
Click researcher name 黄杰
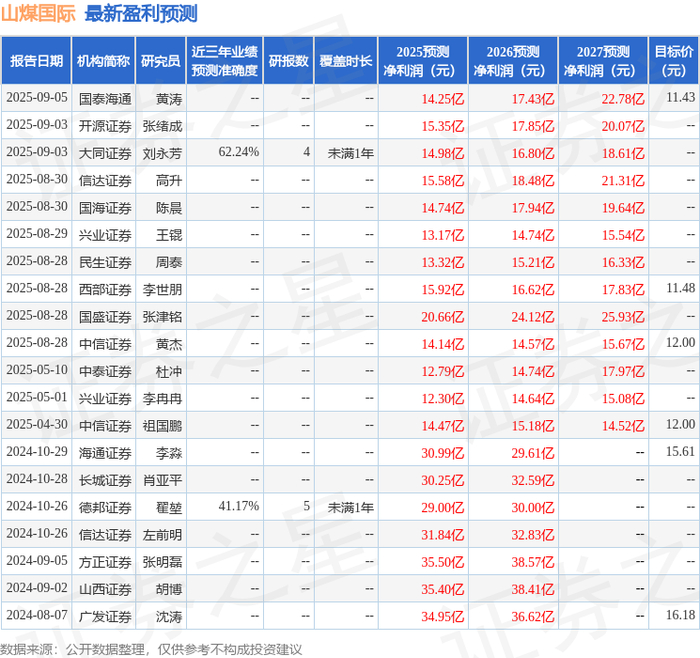pyautogui.click(x=169, y=344)
